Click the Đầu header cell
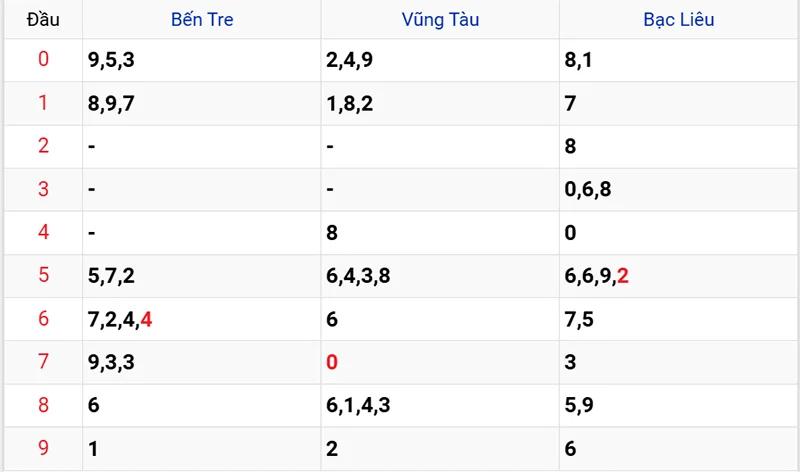800x472 pixels. pos(43,19)
